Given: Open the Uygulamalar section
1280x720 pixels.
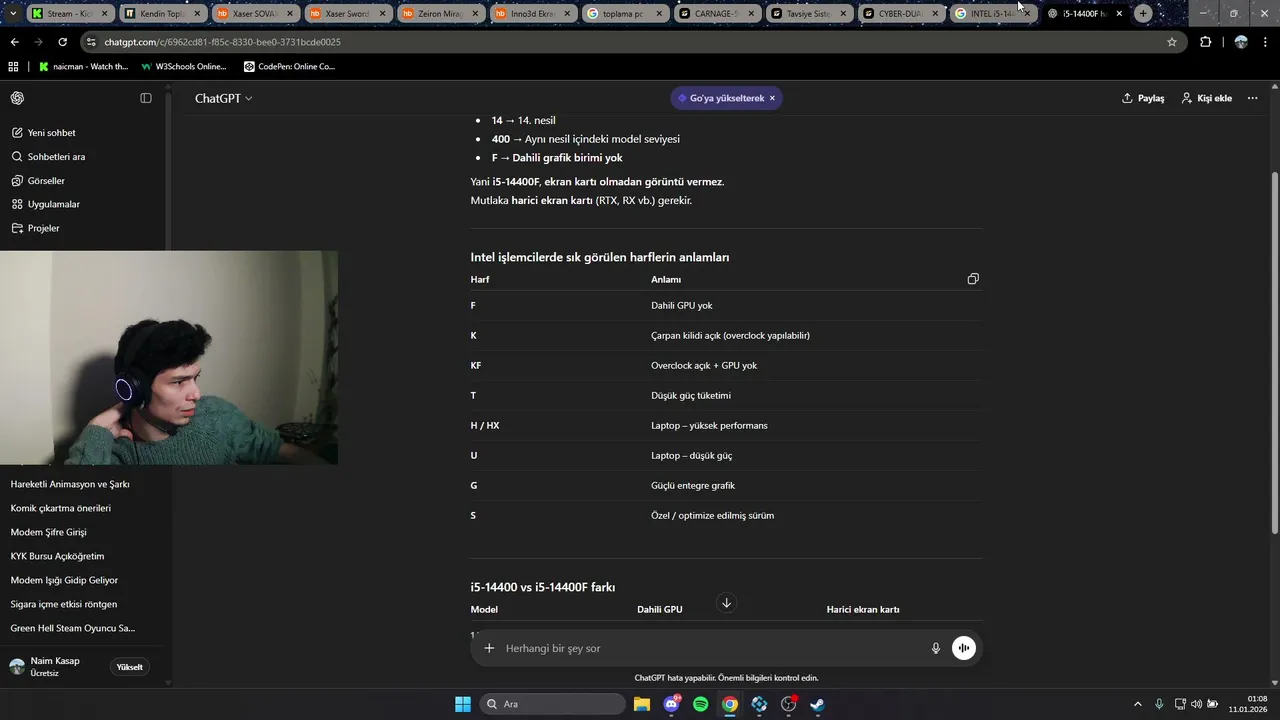Looking at the screenshot, I should (x=46, y=204).
